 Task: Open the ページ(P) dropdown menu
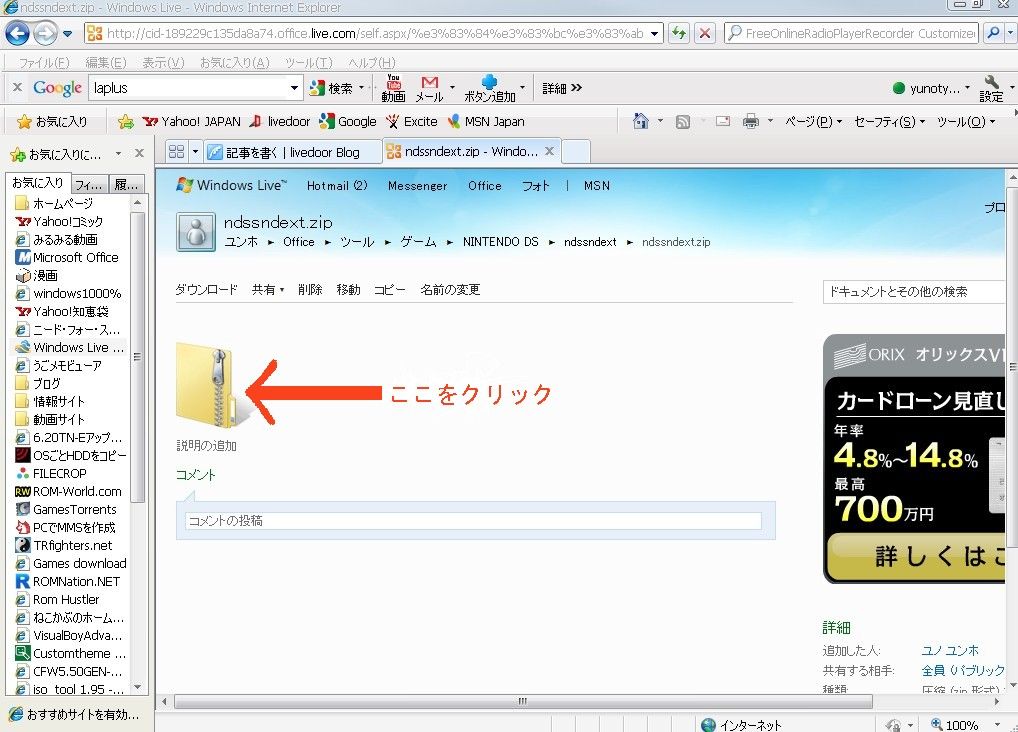813,121
